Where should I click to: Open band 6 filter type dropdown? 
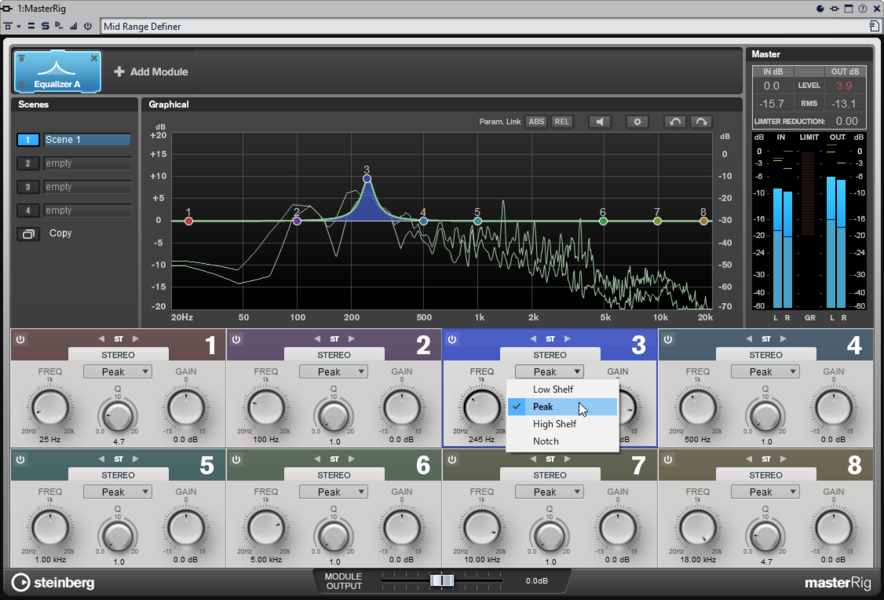coord(333,492)
